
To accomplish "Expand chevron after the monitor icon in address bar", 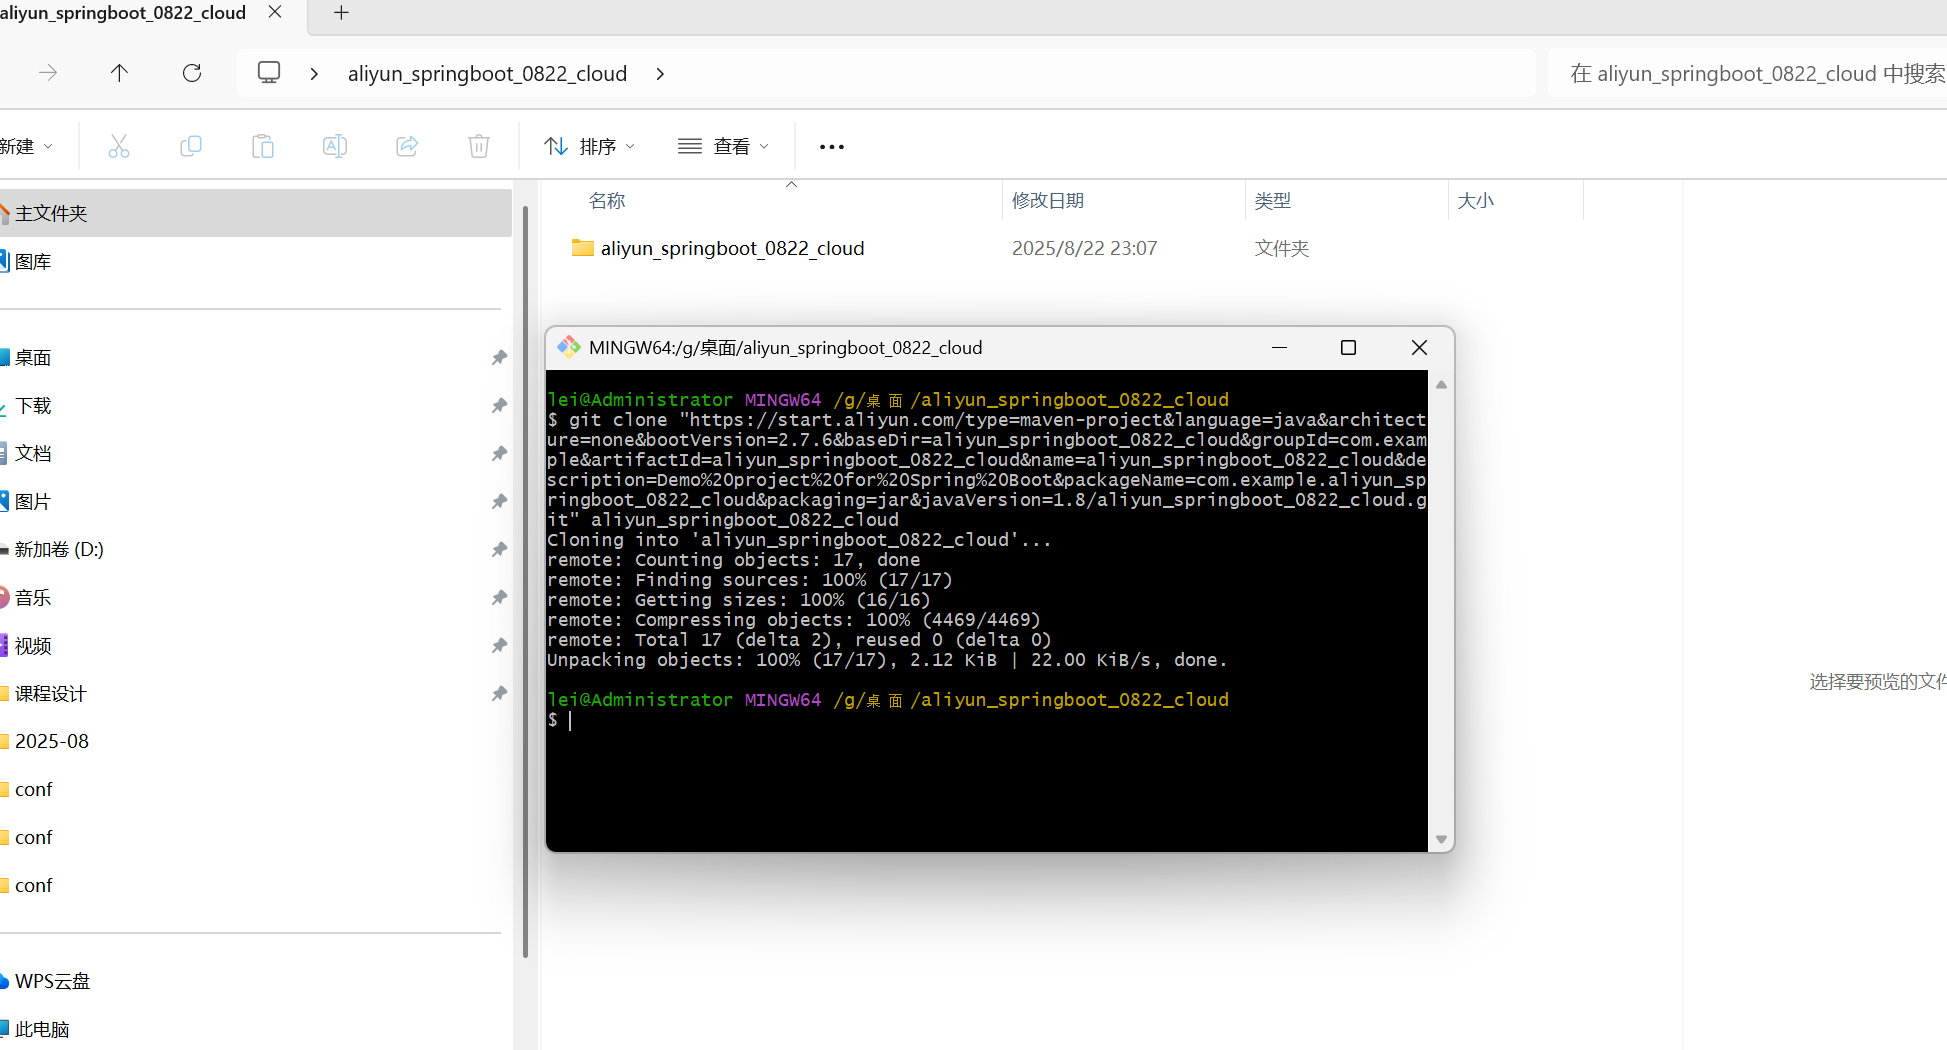I will pos(314,73).
